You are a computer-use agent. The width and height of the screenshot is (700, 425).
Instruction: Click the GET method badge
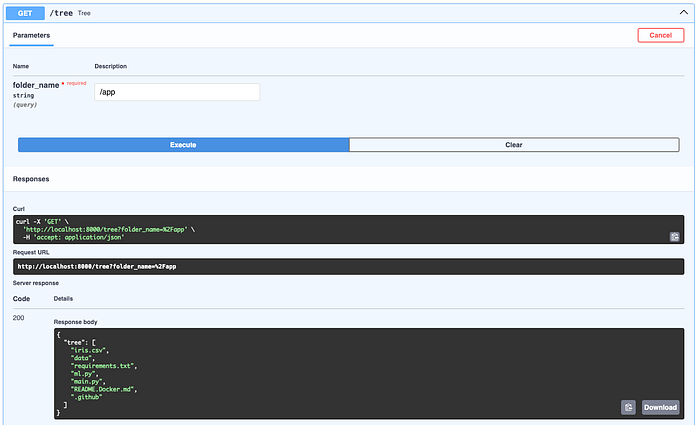pos(25,13)
